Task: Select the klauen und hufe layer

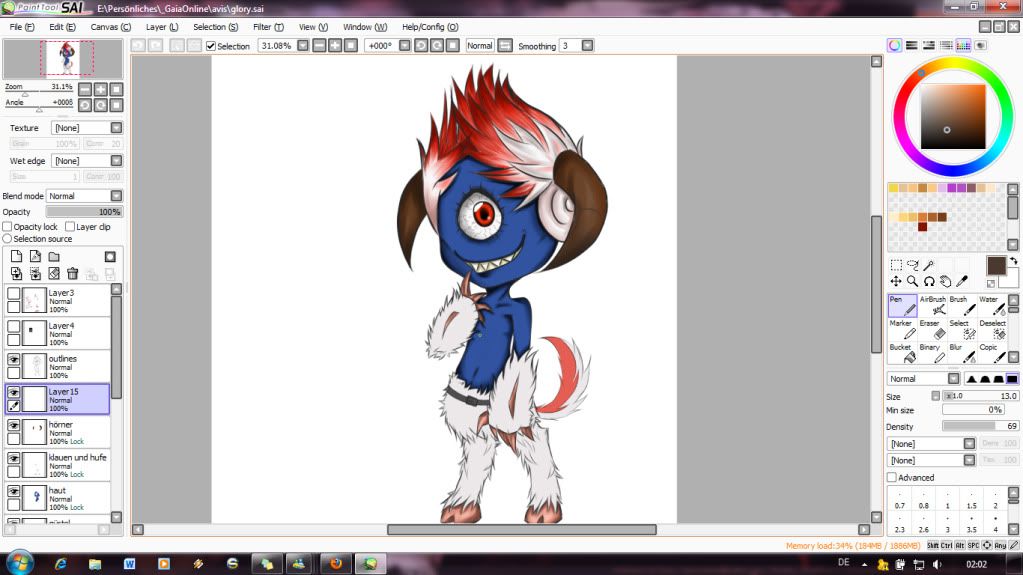Action: pyautogui.click(x=58, y=465)
